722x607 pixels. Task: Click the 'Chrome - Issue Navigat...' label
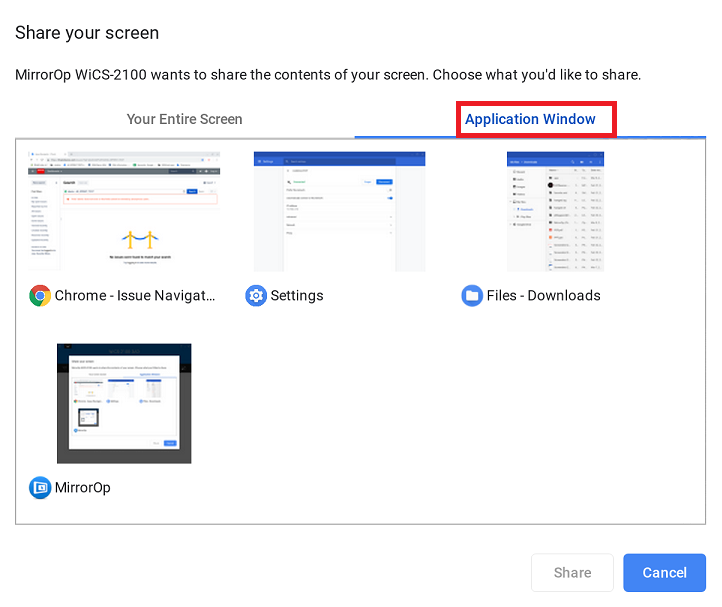coord(135,295)
